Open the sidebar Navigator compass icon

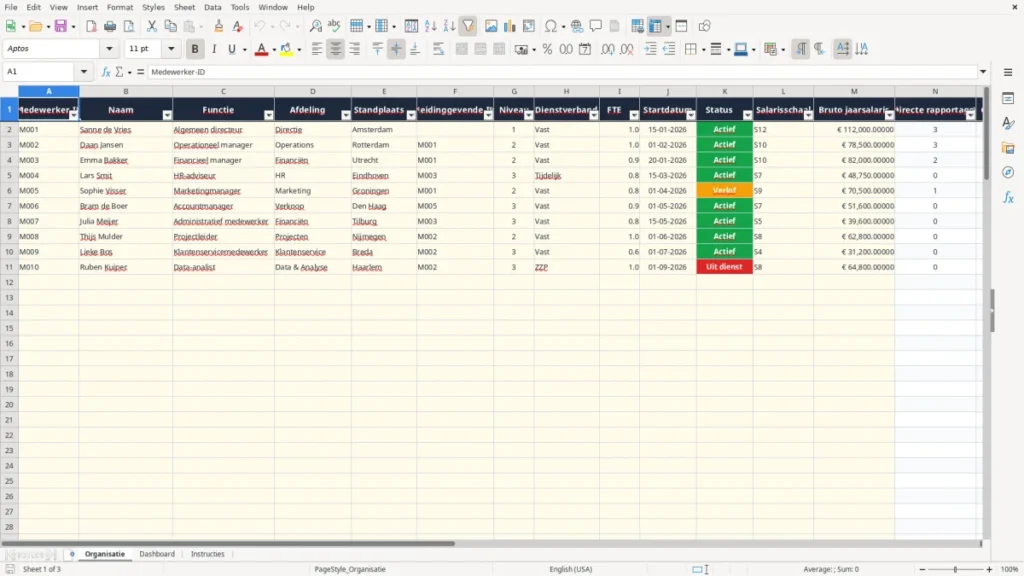coord(1008,172)
